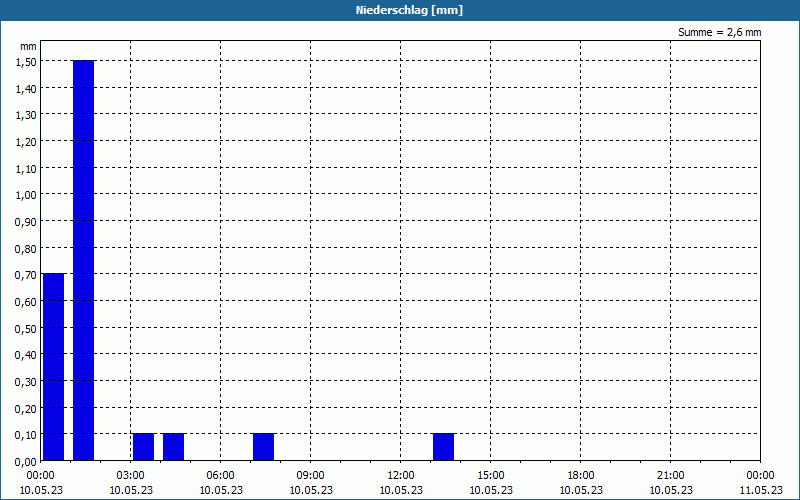
Task: Click the 0,90 y-axis value
Action: [26, 221]
